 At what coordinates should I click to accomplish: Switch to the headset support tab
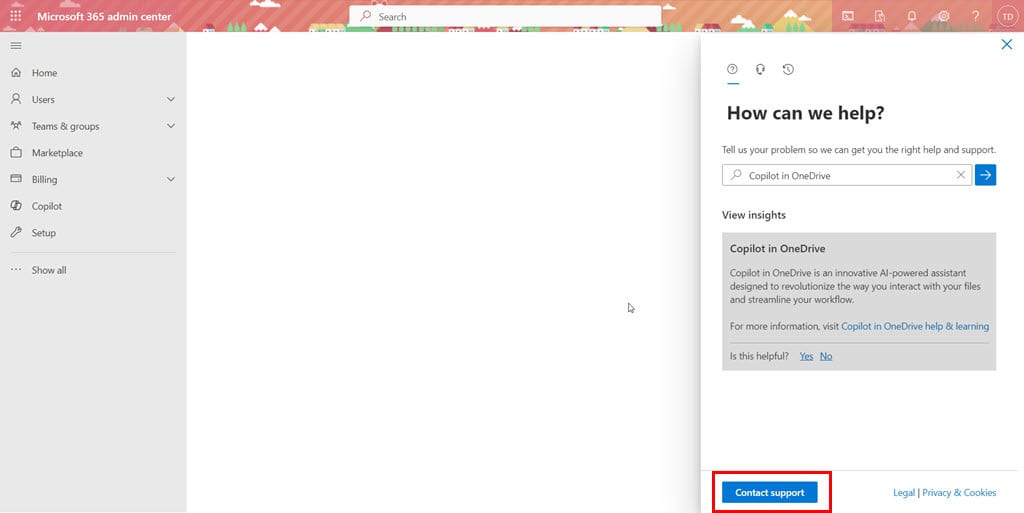point(760,69)
